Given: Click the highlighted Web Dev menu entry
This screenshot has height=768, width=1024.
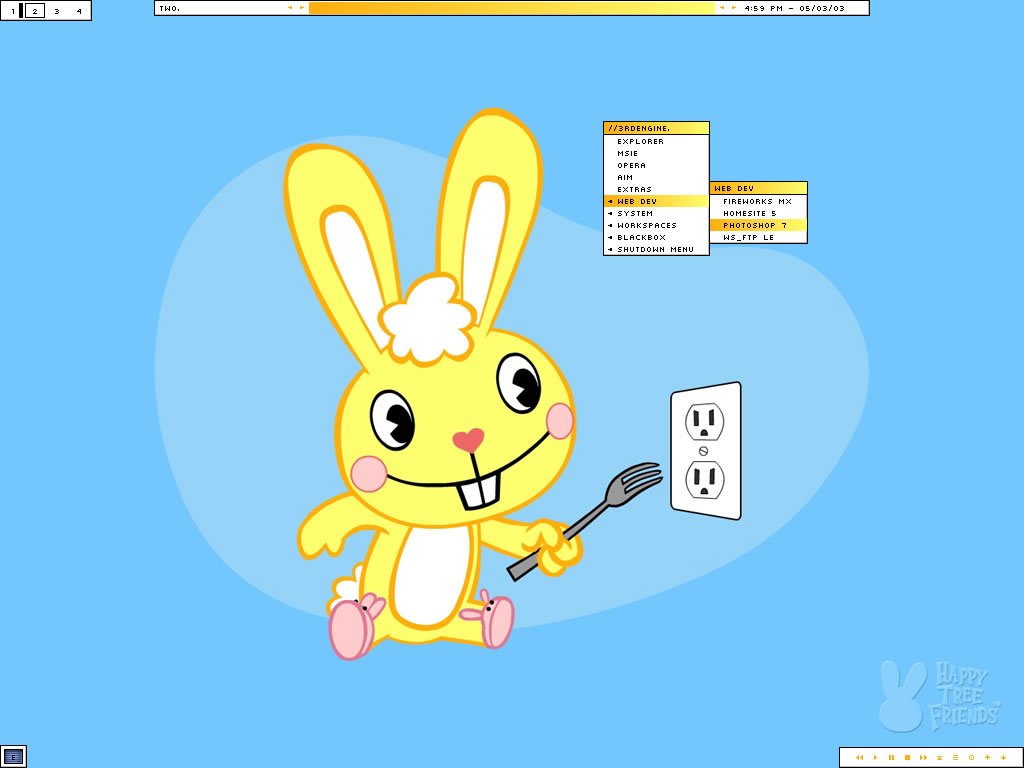Looking at the screenshot, I should [x=656, y=201].
